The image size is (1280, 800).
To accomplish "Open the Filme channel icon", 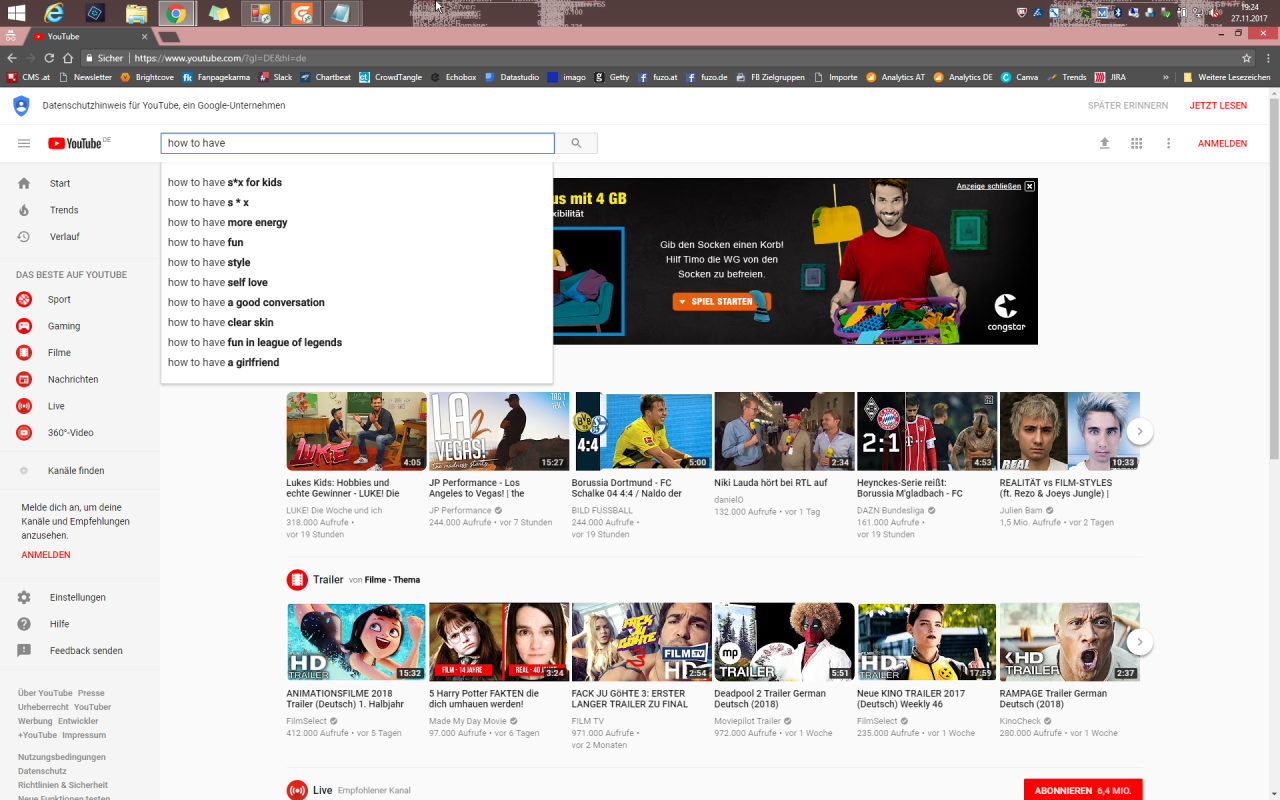I will (24, 353).
